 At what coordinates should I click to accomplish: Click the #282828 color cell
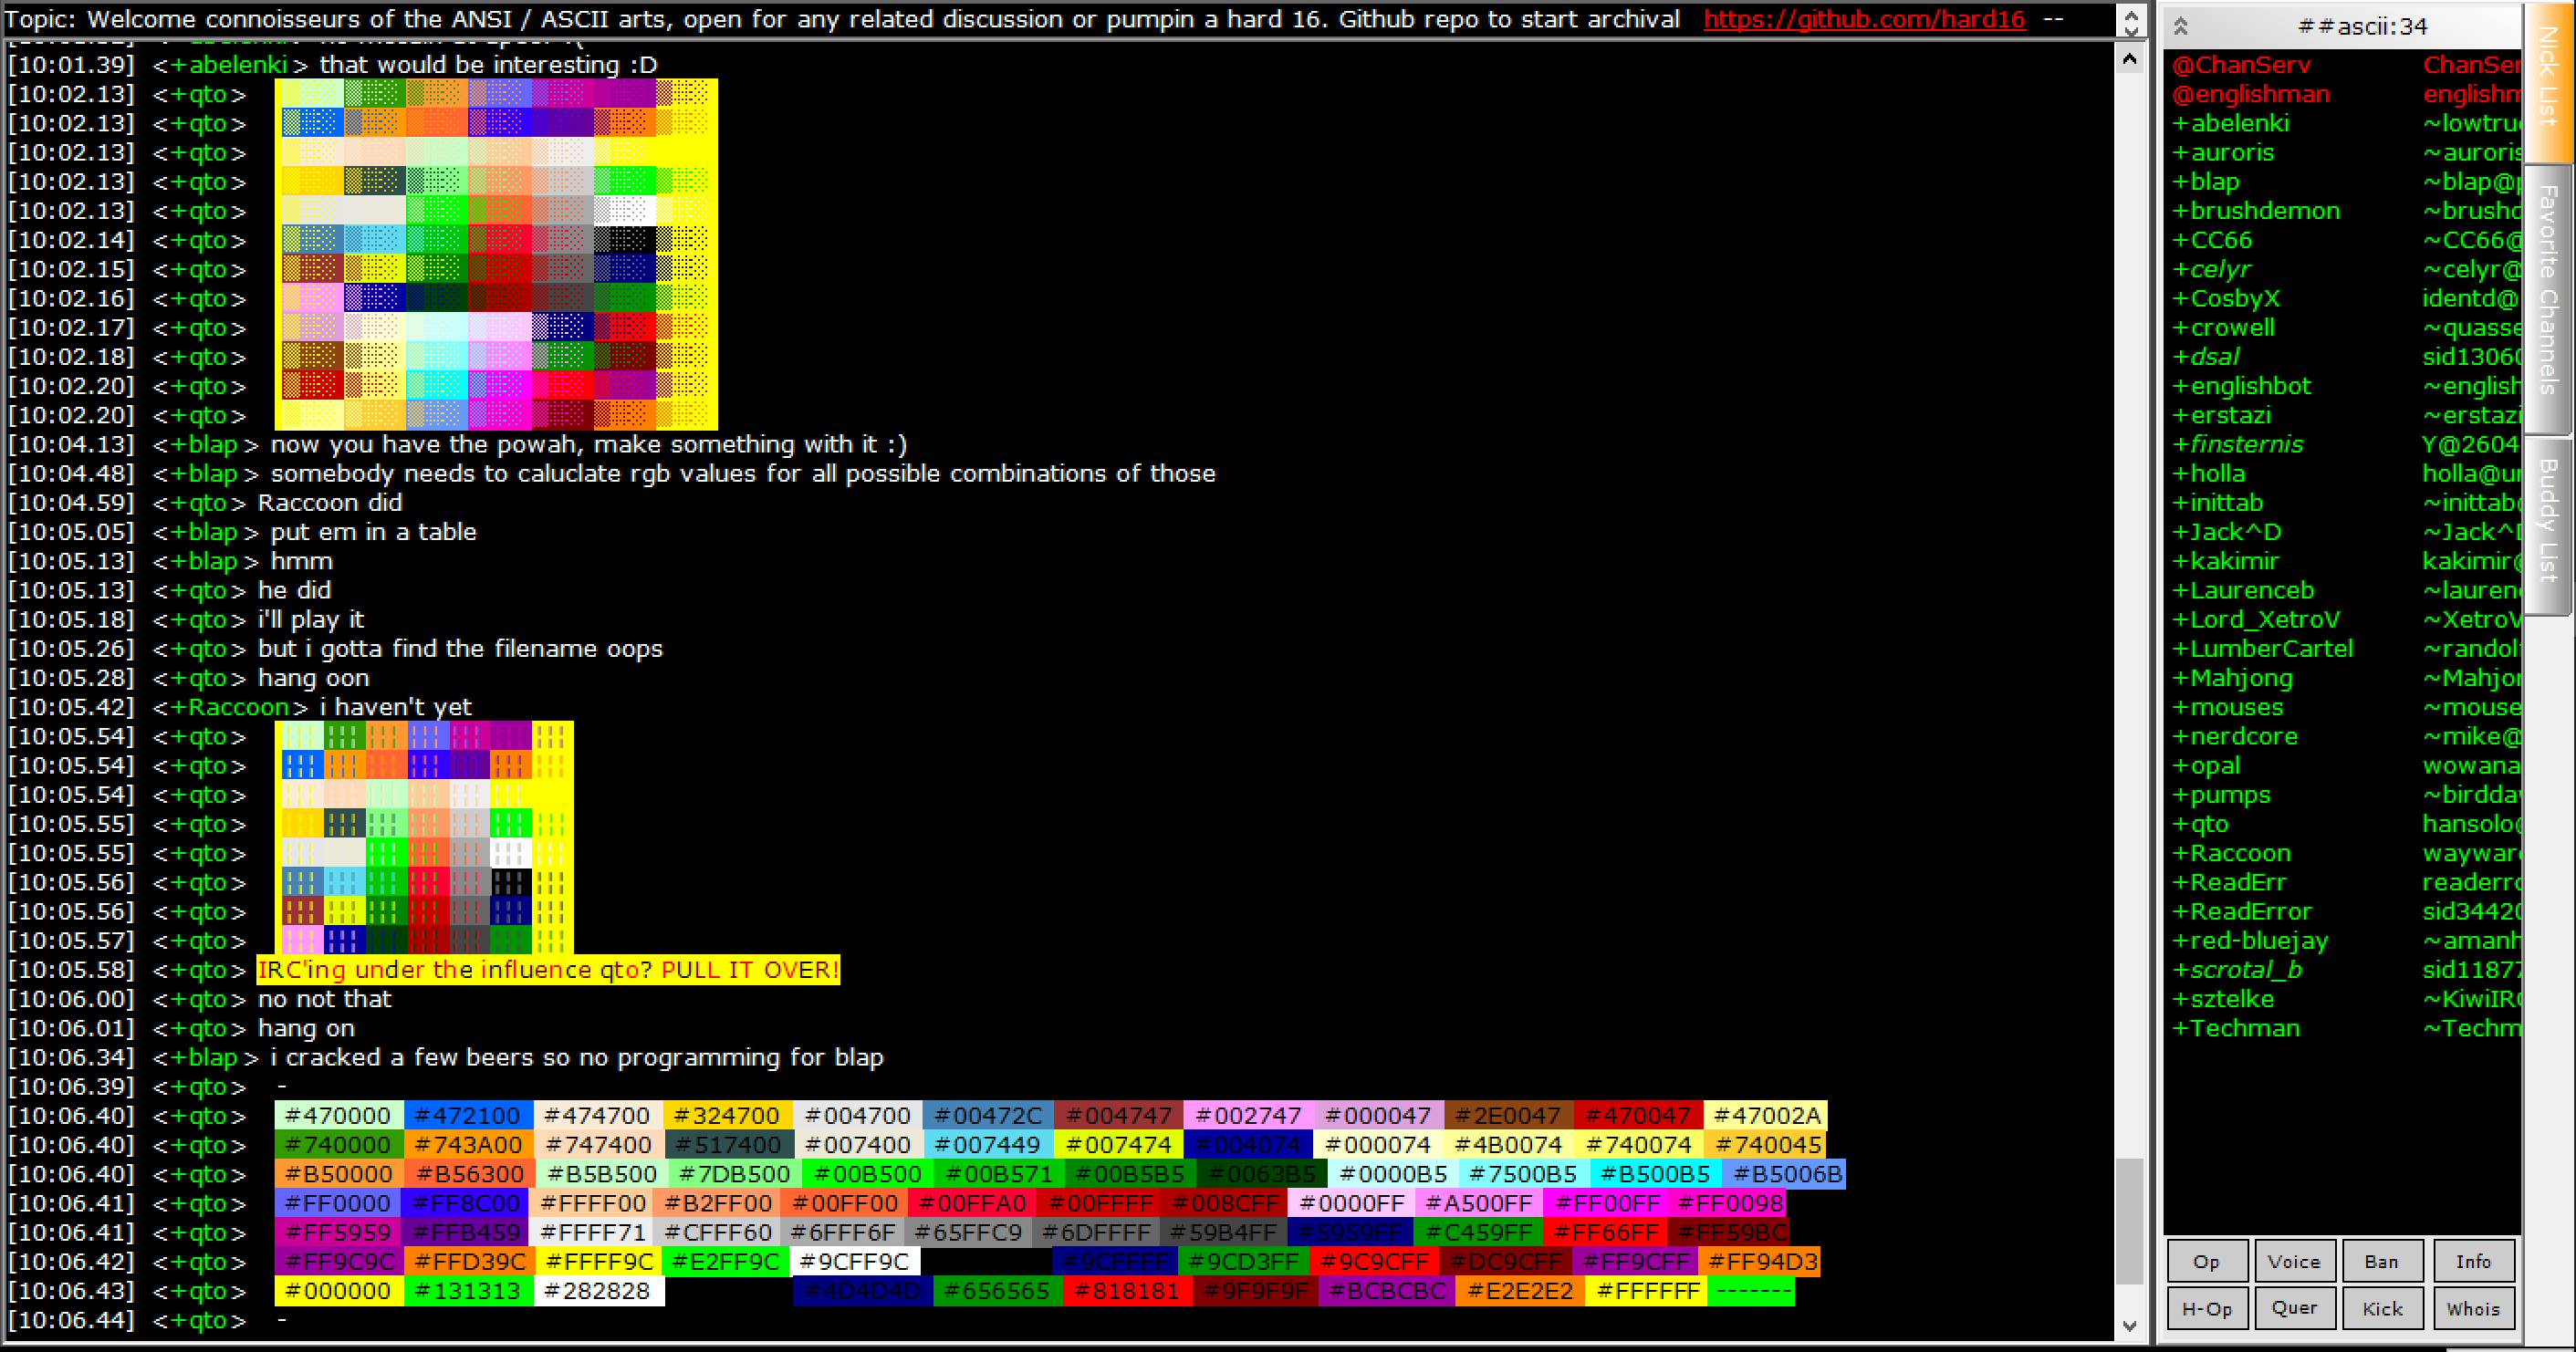(x=598, y=1291)
